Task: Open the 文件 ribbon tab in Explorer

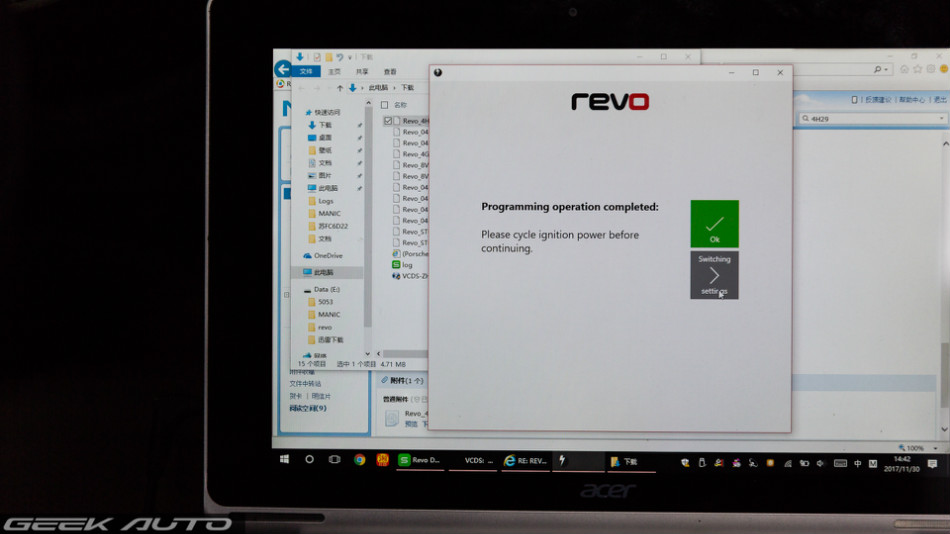Action: (x=306, y=72)
